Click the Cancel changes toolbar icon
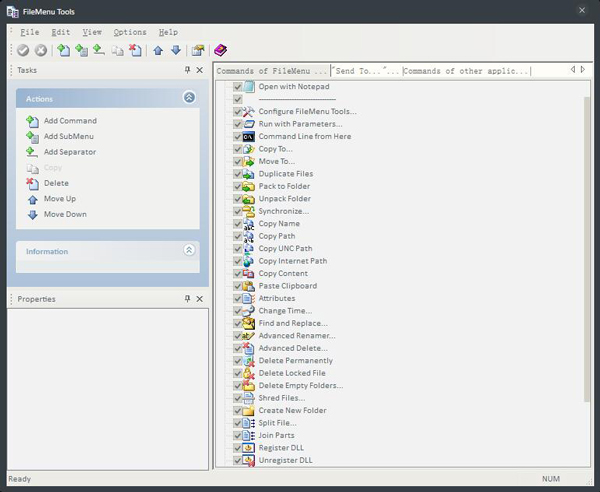Screen dimensions: 600x492 tap(41, 50)
